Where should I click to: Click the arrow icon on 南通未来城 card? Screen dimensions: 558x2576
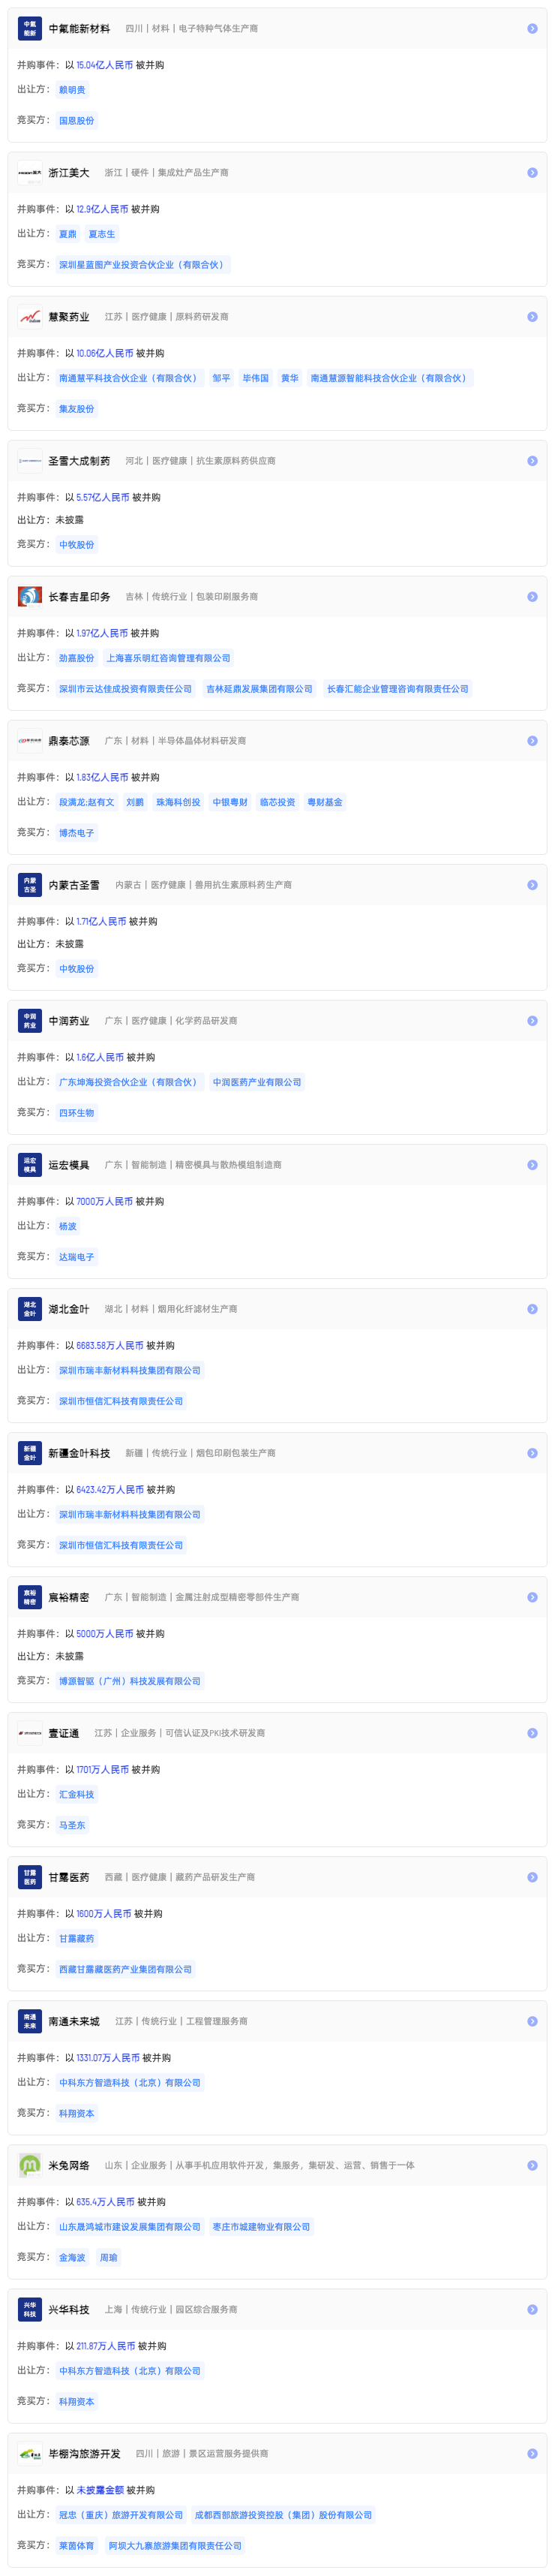pos(532,2021)
